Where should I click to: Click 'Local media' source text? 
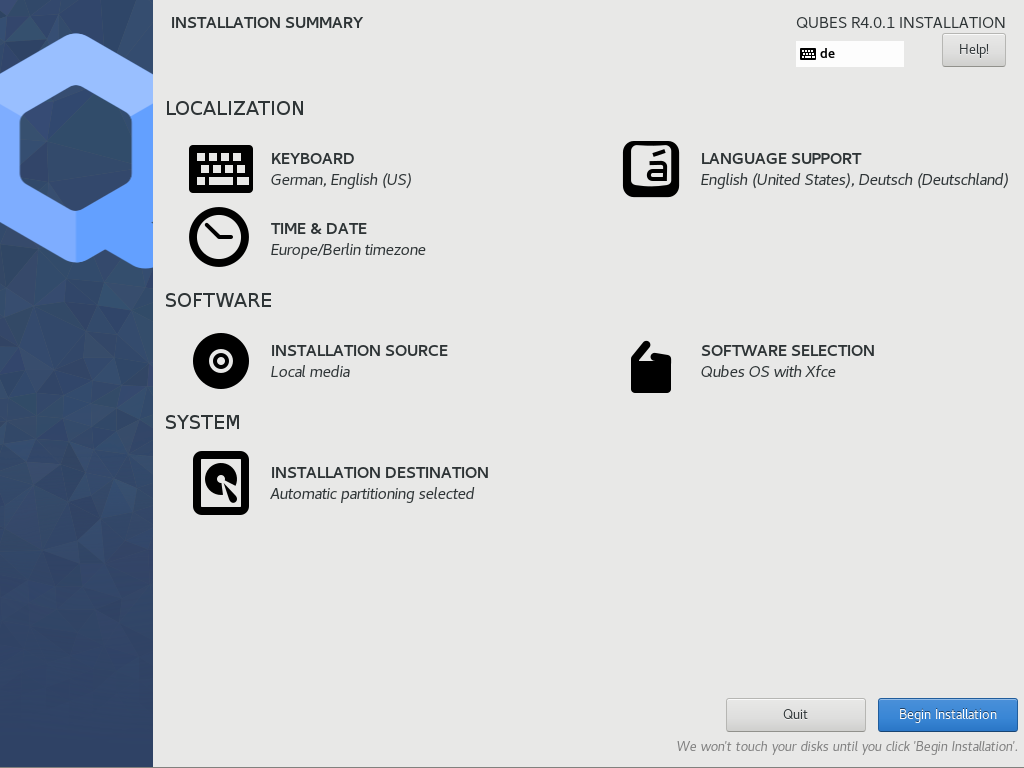(x=310, y=372)
